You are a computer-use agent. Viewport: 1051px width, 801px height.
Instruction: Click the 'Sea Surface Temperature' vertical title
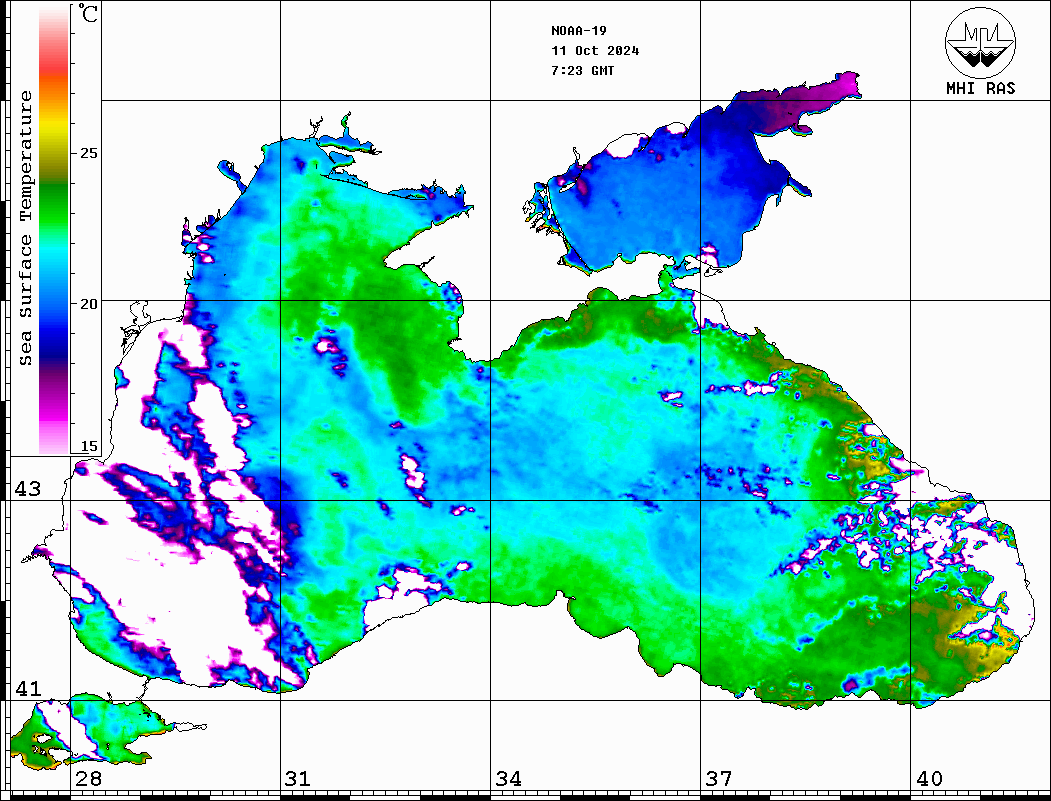tap(25, 228)
